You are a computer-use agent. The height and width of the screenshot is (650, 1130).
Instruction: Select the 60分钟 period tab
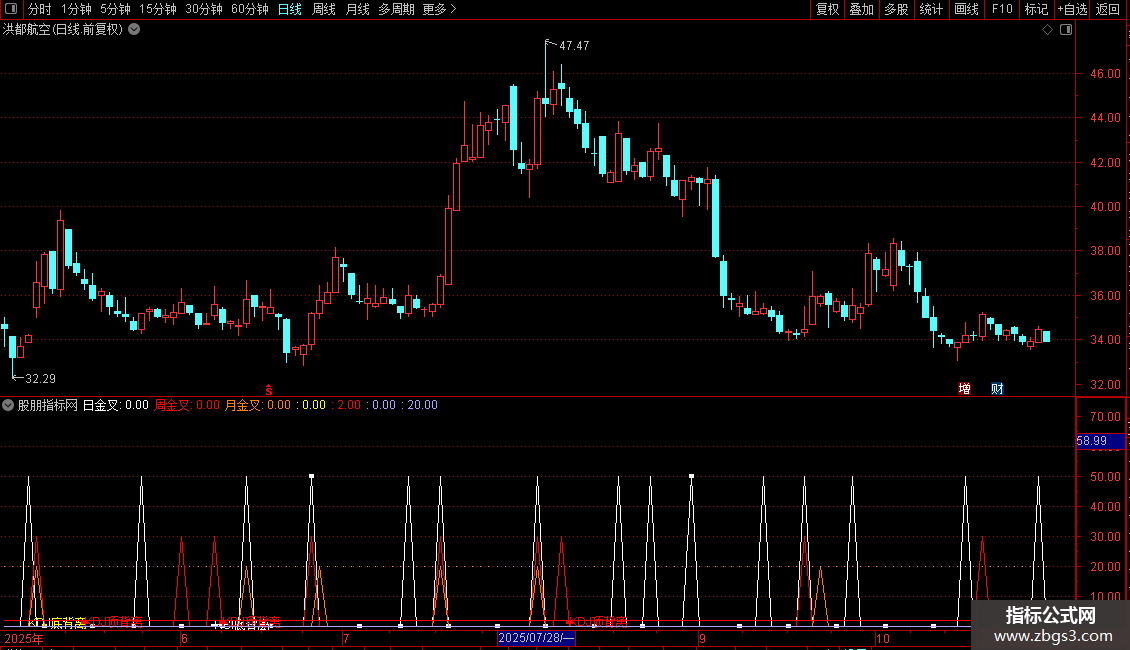(250, 9)
